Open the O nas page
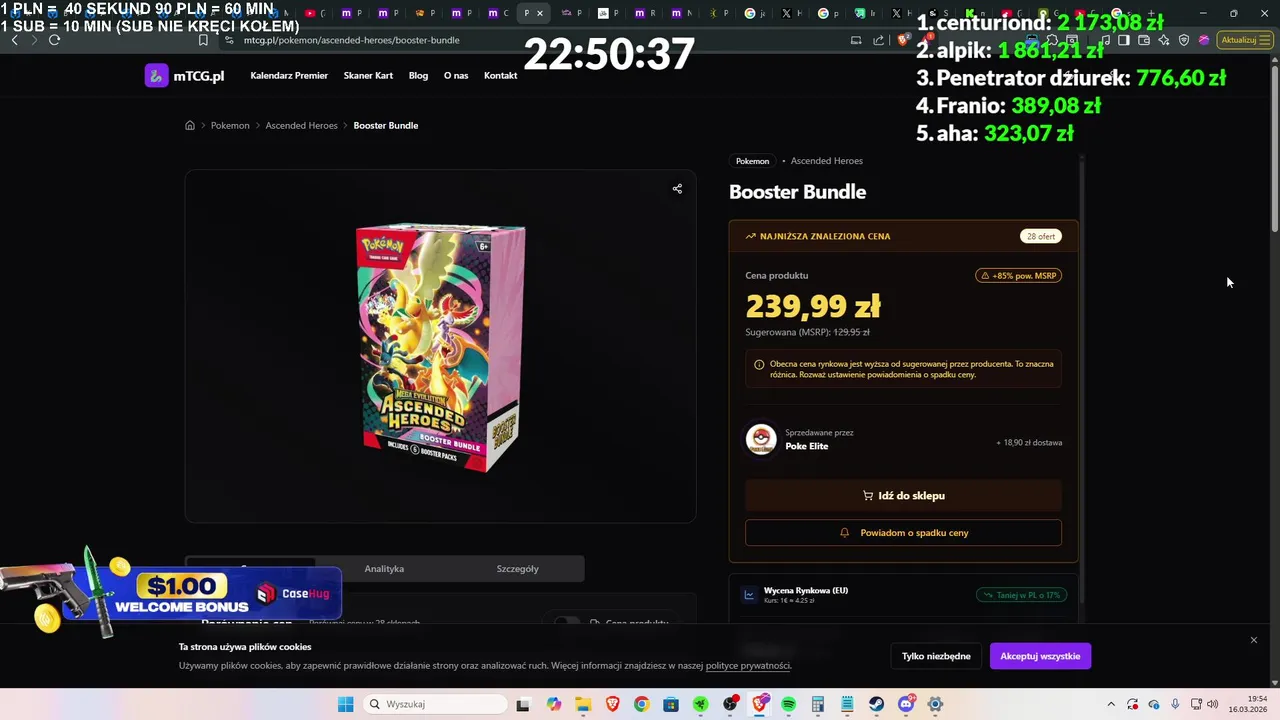The width and height of the screenshot is (1280, 720). (x=456, y=76)
